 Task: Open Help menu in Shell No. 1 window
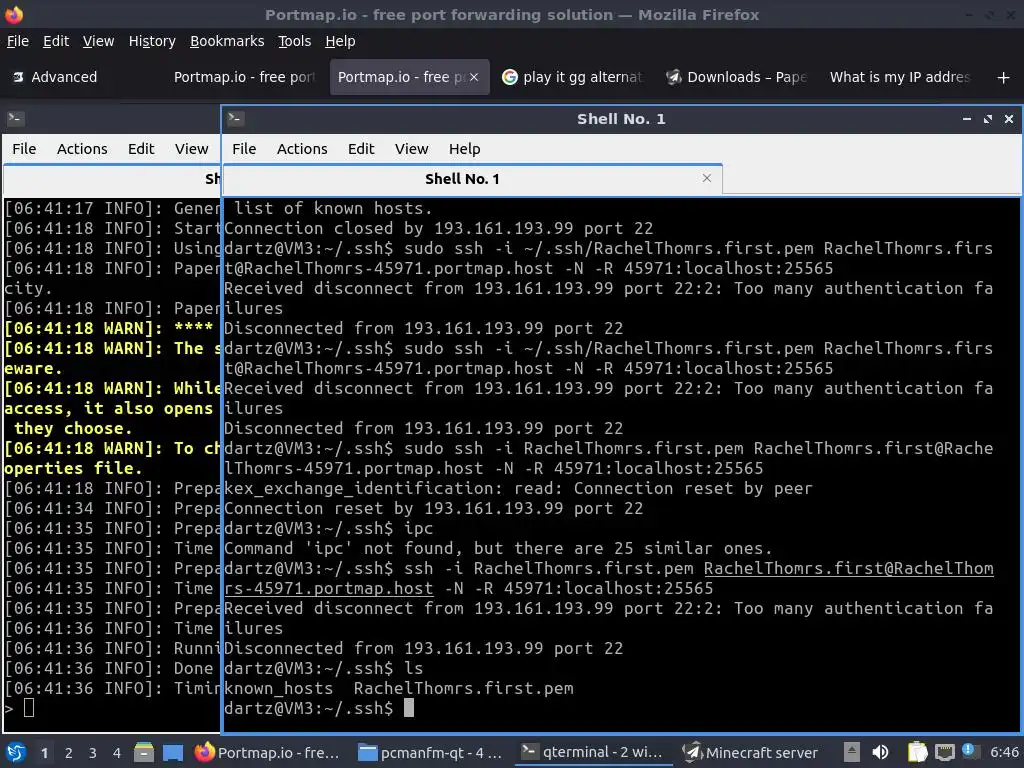point(464,149)
